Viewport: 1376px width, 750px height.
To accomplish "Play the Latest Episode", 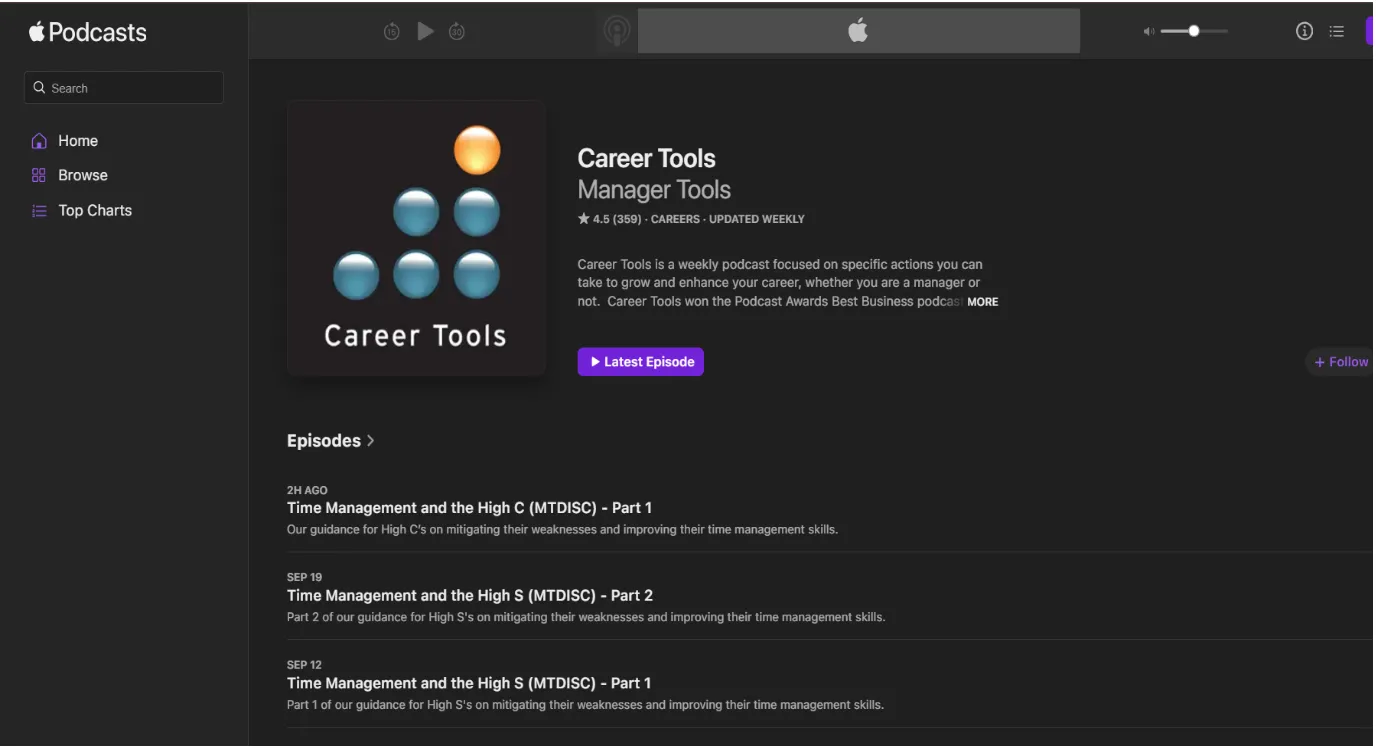I will click(640, 362).
